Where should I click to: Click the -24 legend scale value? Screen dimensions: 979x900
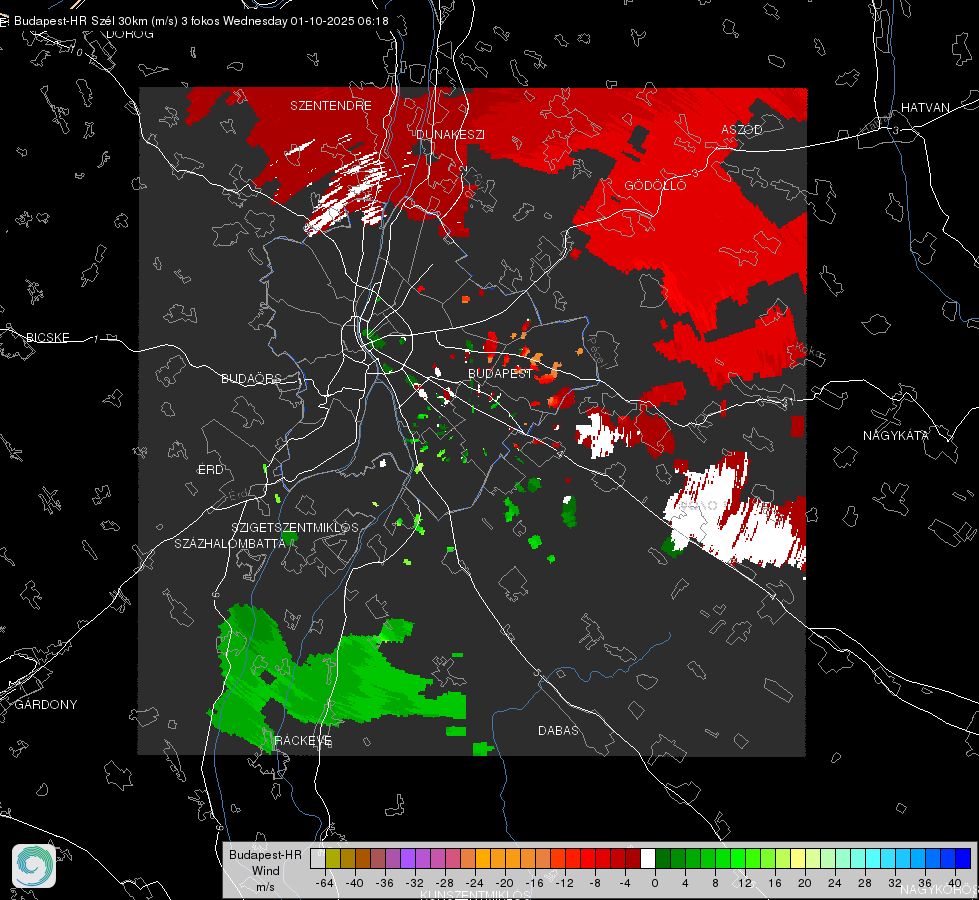point(475,883)
